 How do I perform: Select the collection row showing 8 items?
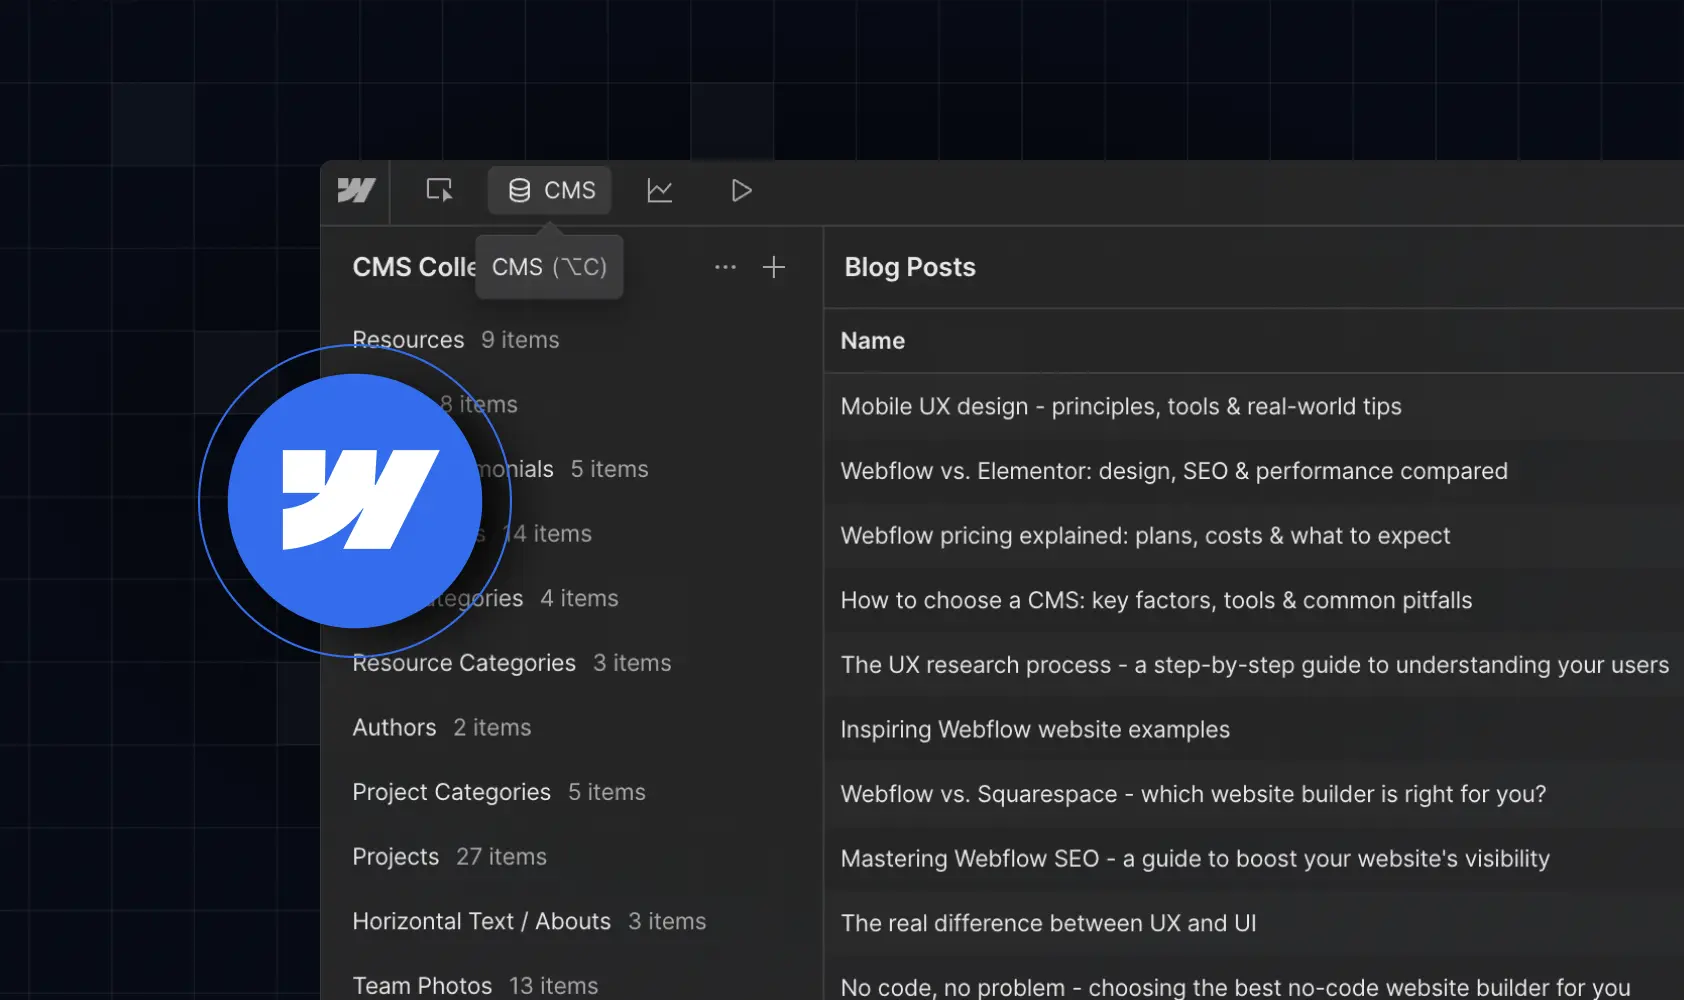click(x=572, y=404)
